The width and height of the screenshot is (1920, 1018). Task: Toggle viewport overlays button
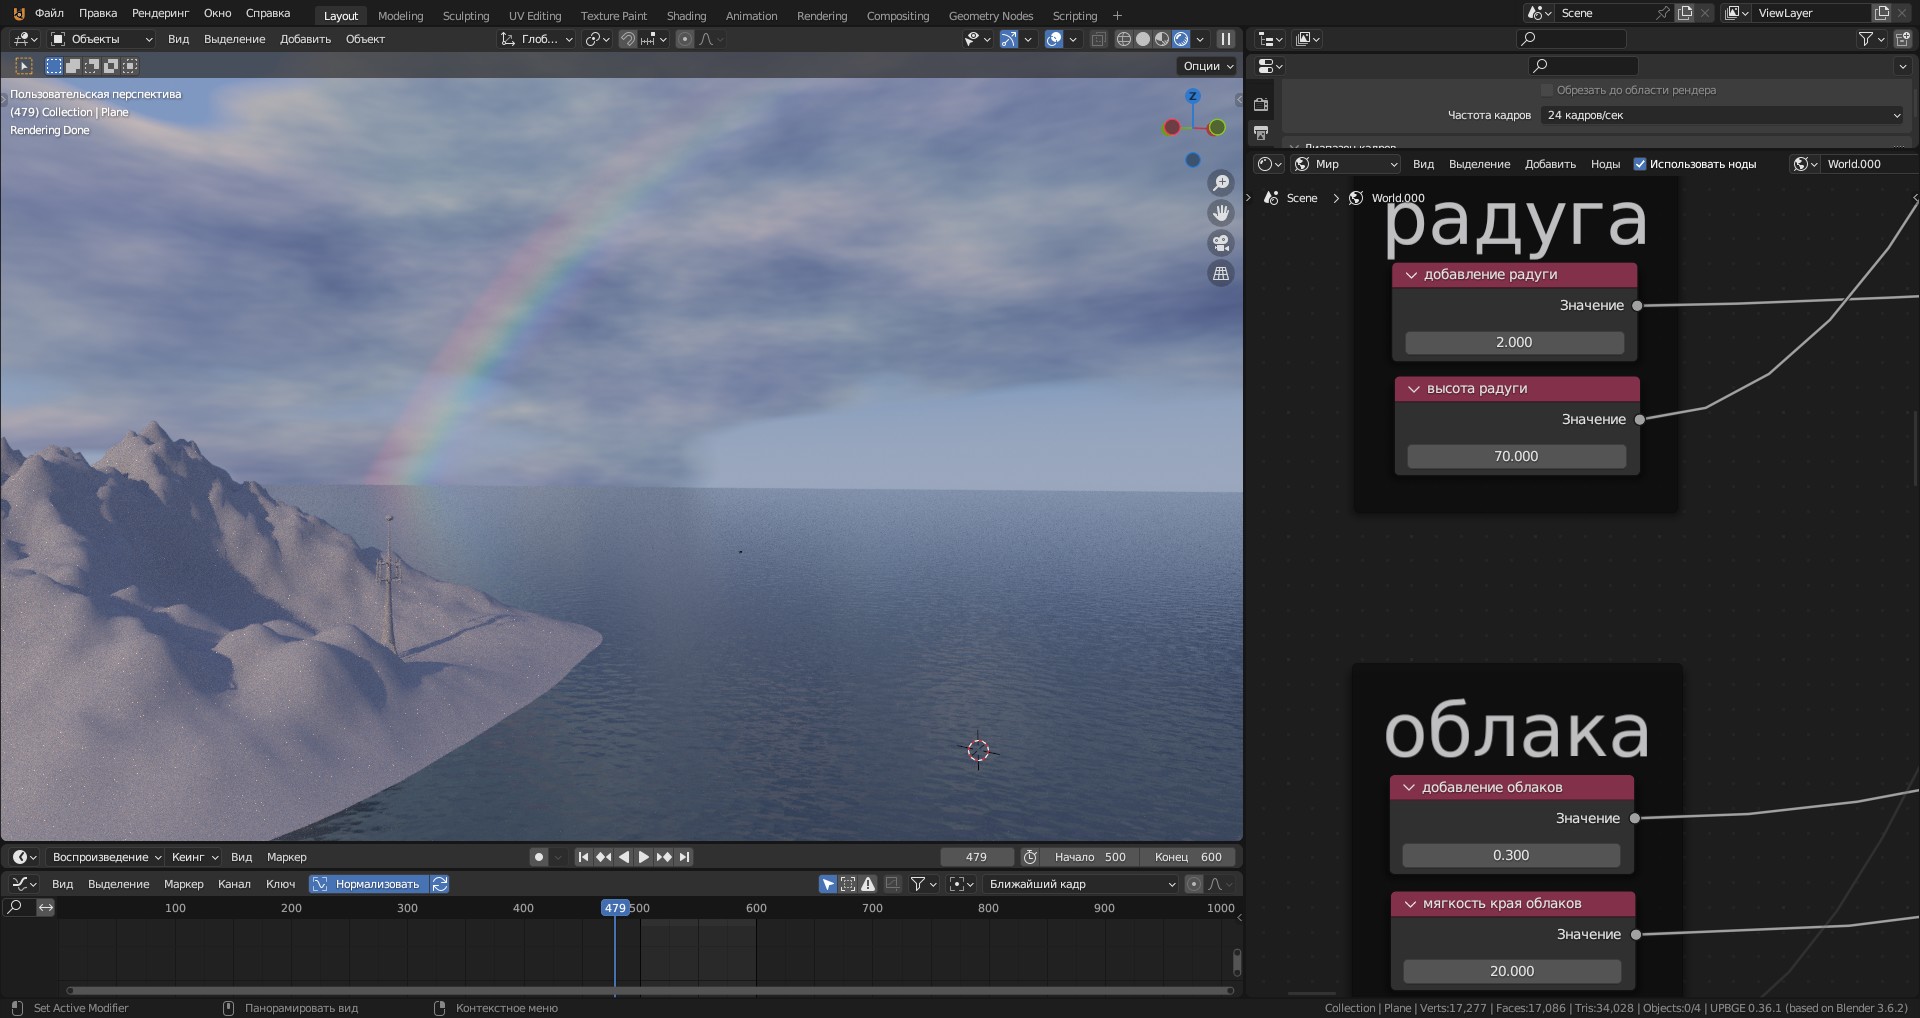click(x=1054, y=39)
